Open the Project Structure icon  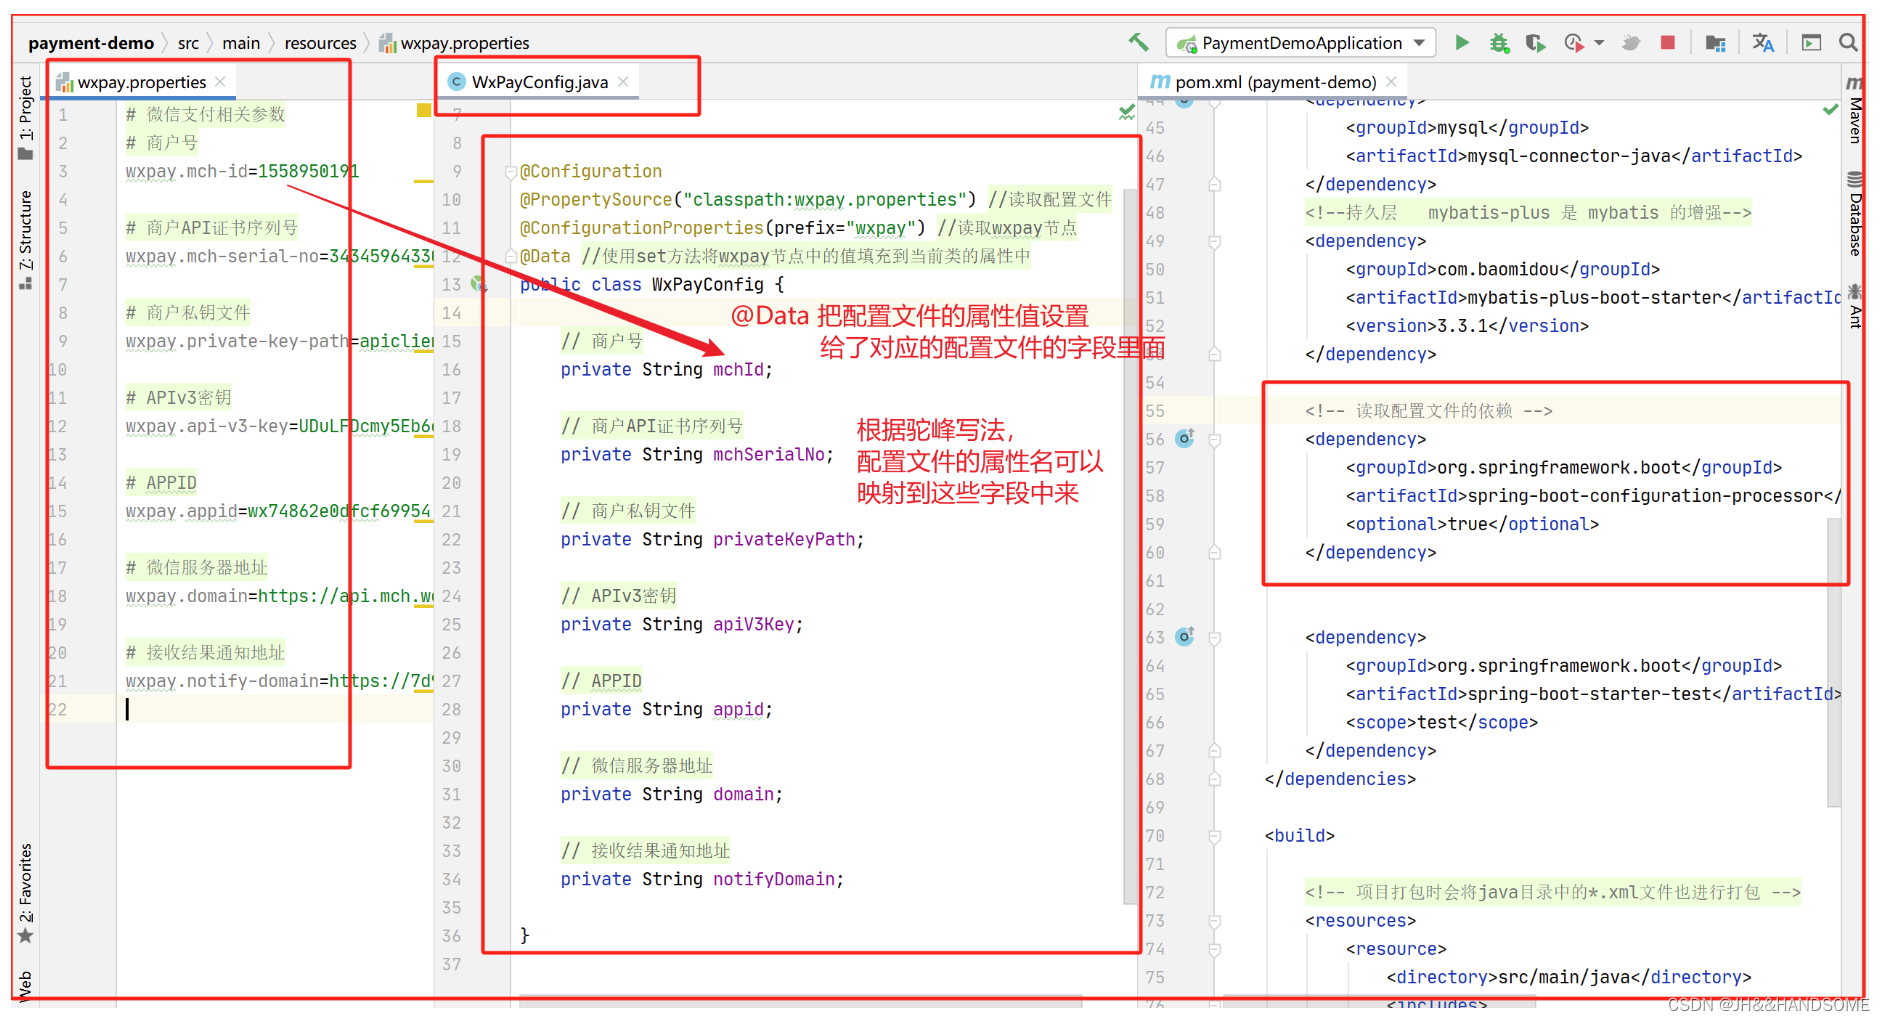coord(1715,43)
